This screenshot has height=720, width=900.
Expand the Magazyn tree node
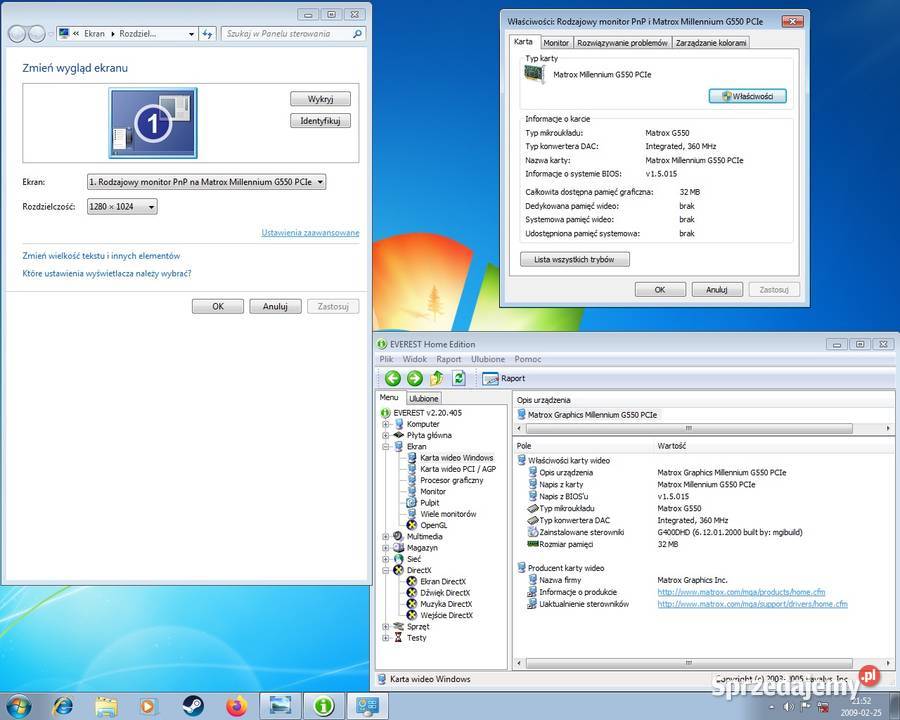pyautogui.click(x=386, y=548)
